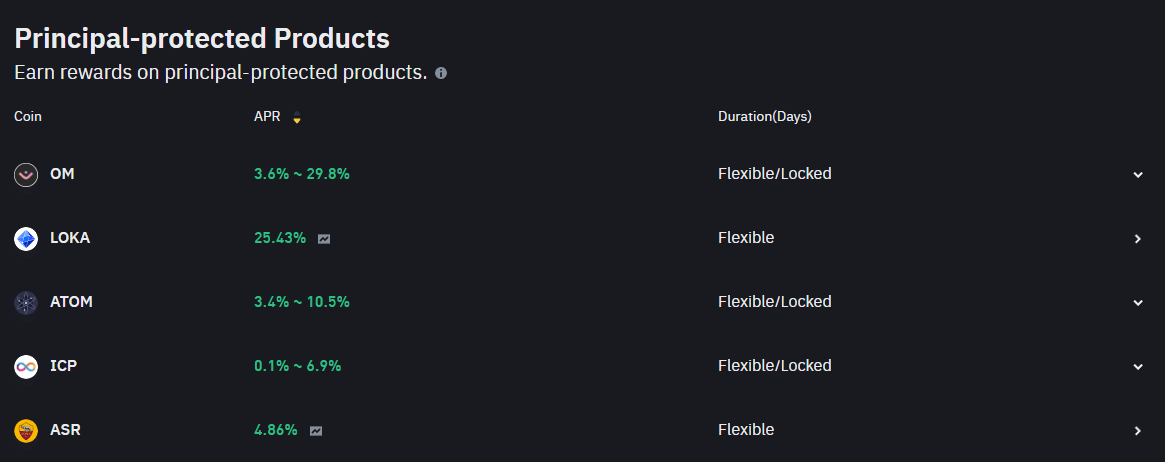Viewport: 1165px width, 462px height.
Task: Open the info tooltip beside the subtitle
Action: [441, 73]
